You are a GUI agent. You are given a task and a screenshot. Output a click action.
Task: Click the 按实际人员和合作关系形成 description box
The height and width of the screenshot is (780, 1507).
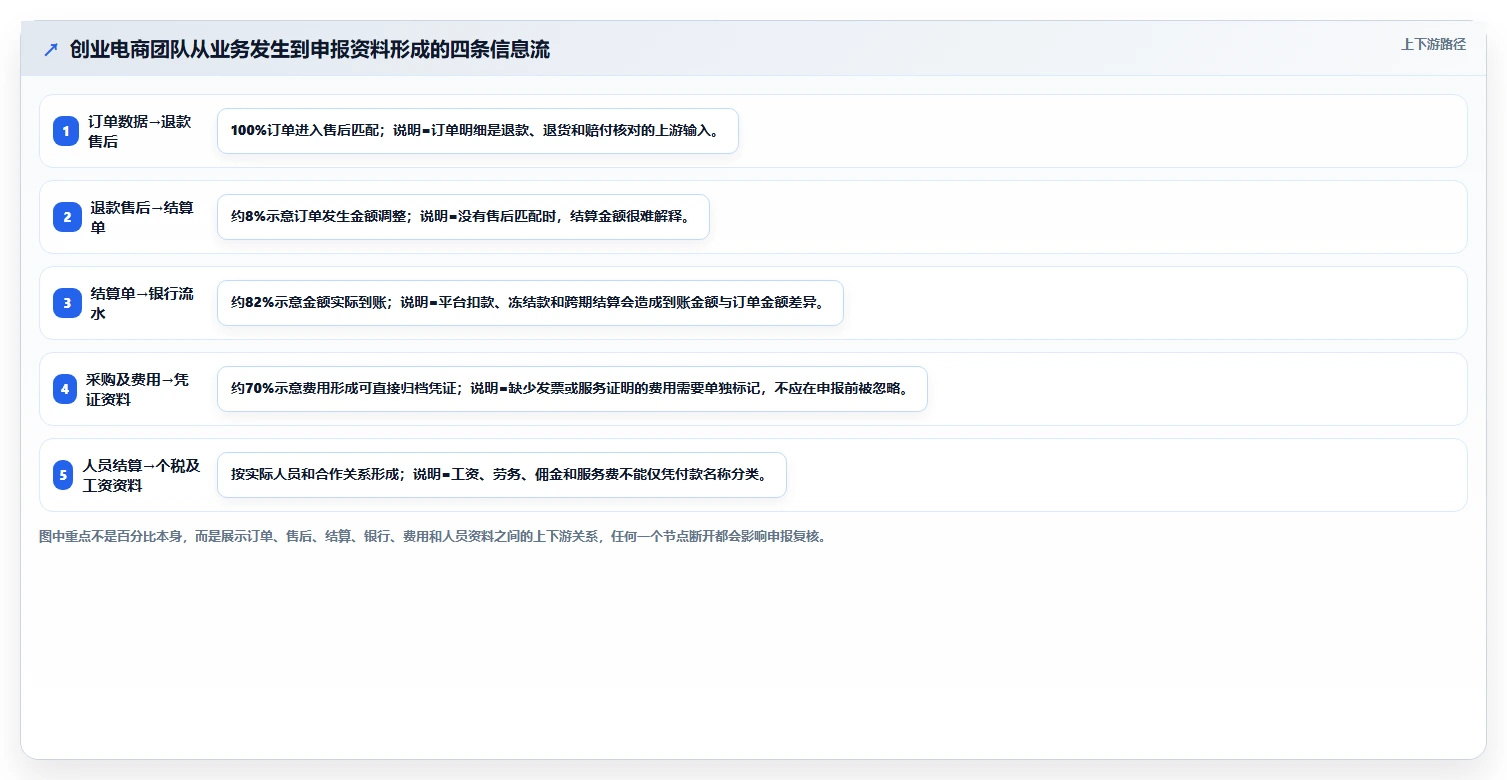pyautogui.click(x=502, y=475)
